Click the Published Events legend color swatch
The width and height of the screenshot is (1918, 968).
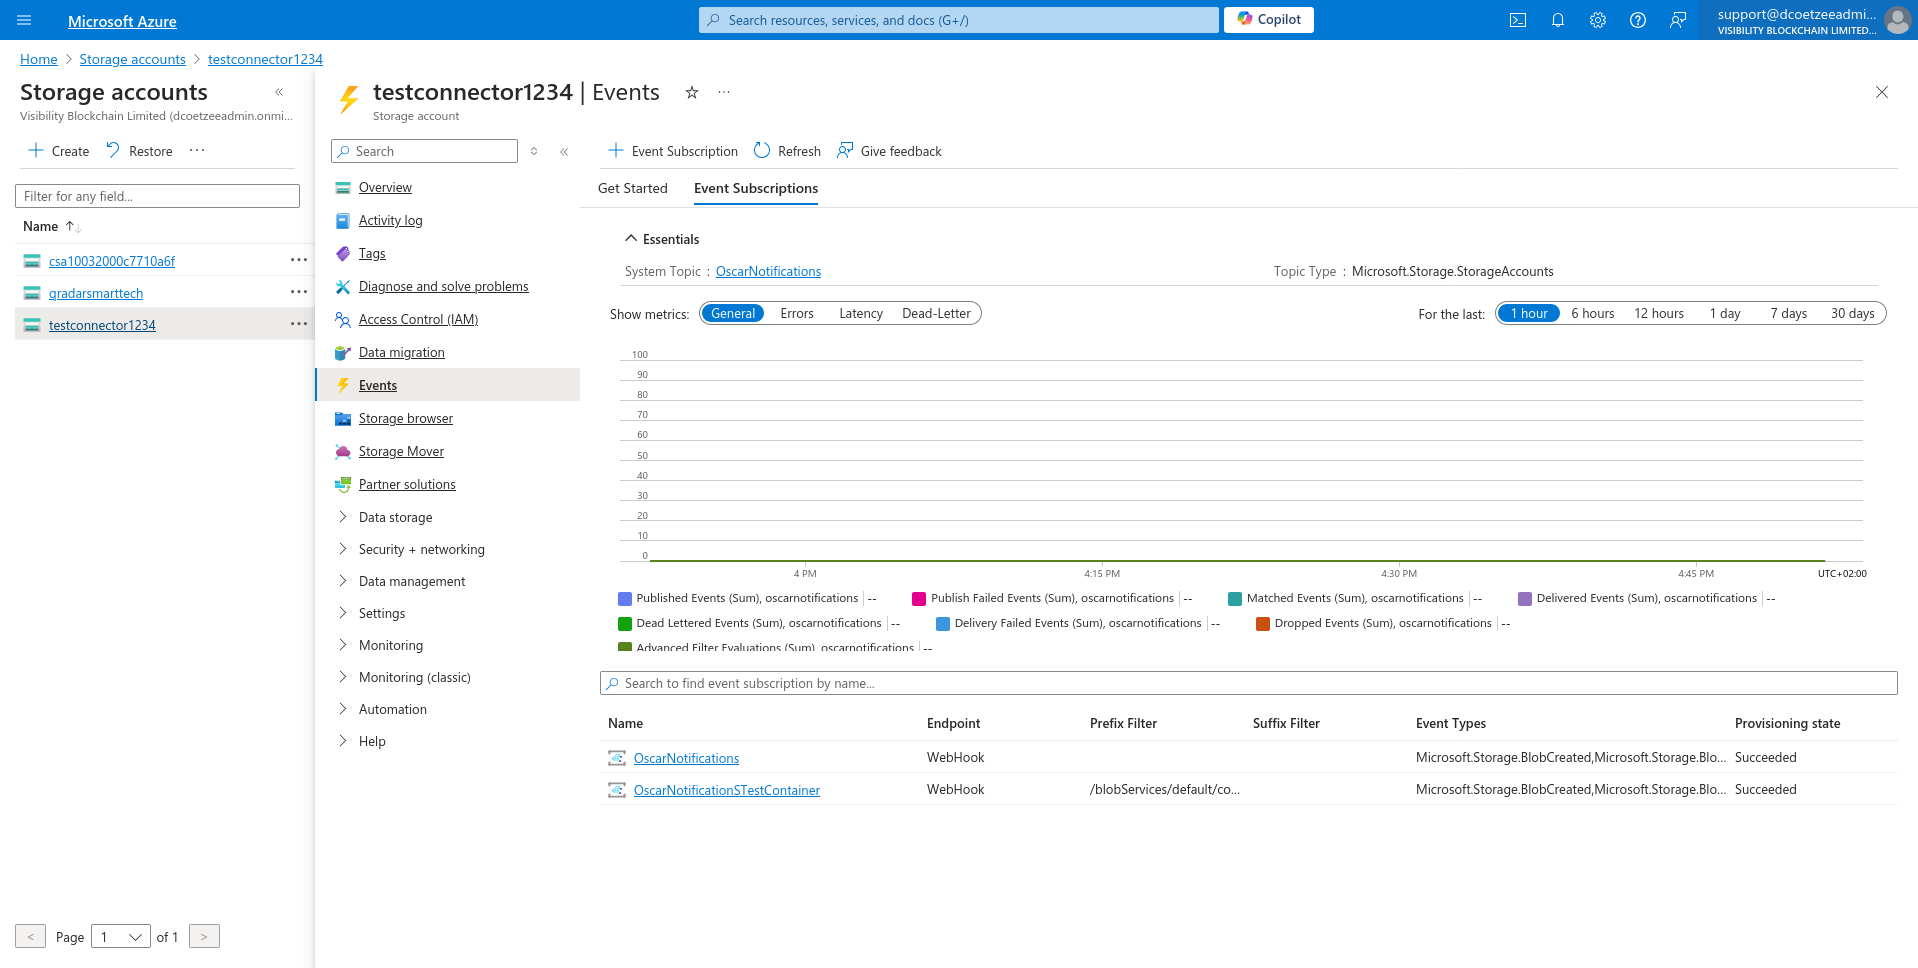pos(625,599)
